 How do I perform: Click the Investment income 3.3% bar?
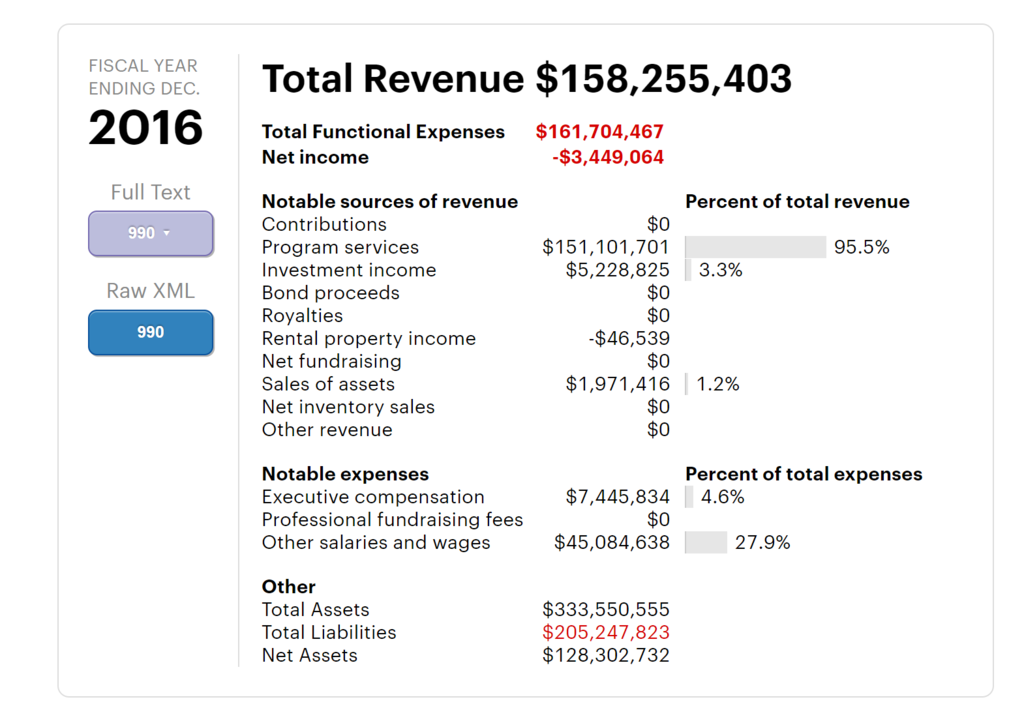688,270
